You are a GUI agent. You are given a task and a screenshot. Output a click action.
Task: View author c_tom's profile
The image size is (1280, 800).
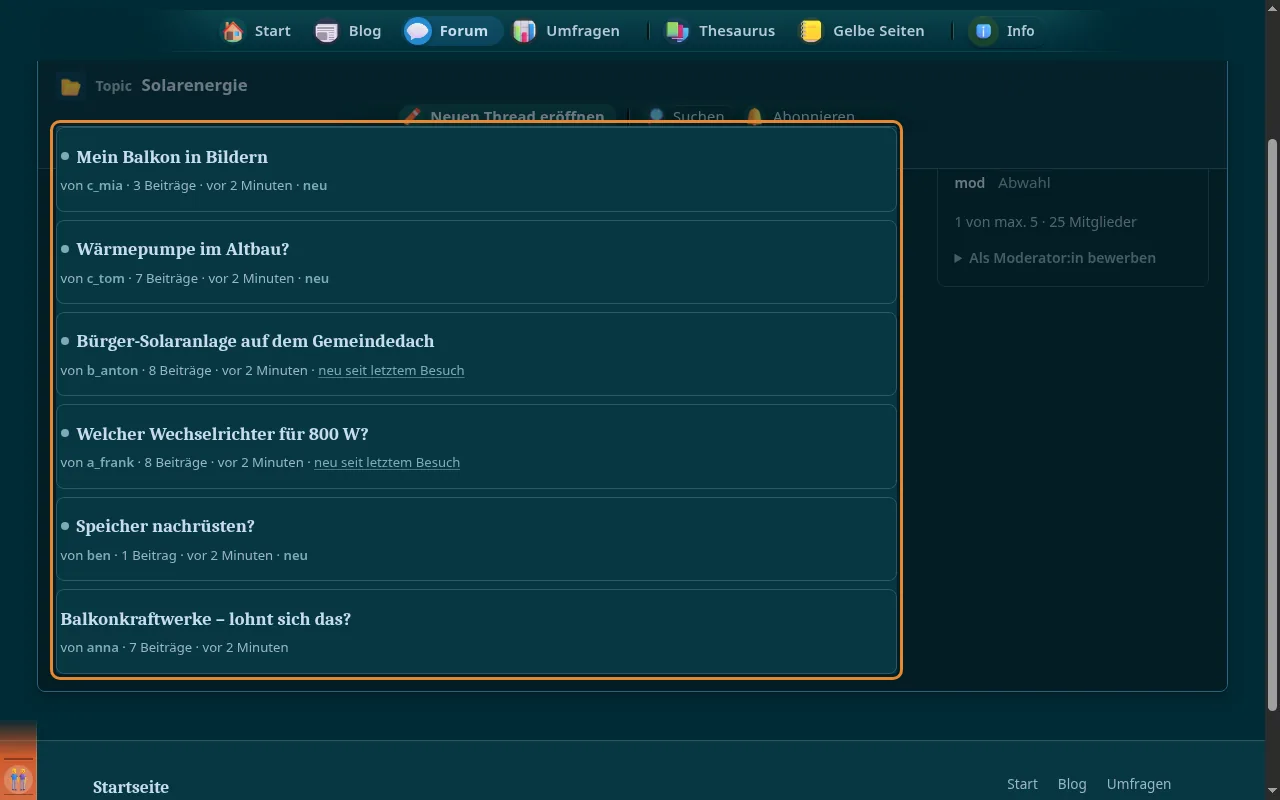106,278
